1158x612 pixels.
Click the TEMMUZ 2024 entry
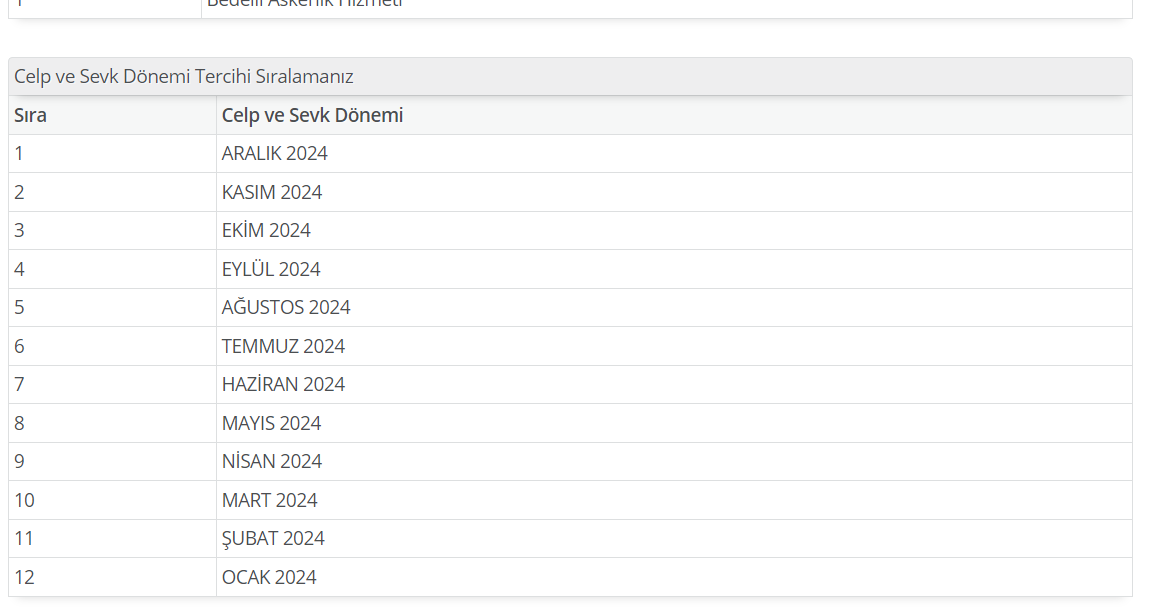674,346
